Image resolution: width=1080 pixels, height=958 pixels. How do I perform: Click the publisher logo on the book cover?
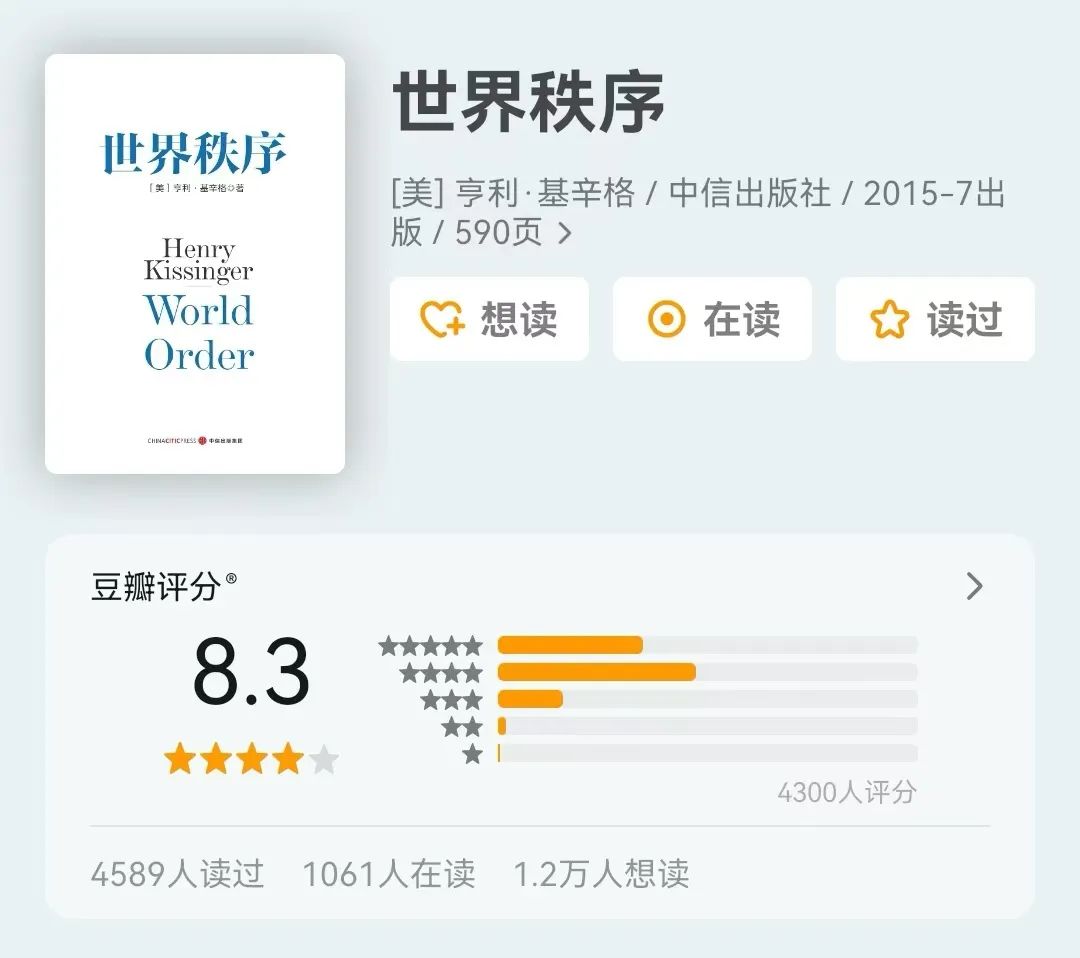point(197,440)
